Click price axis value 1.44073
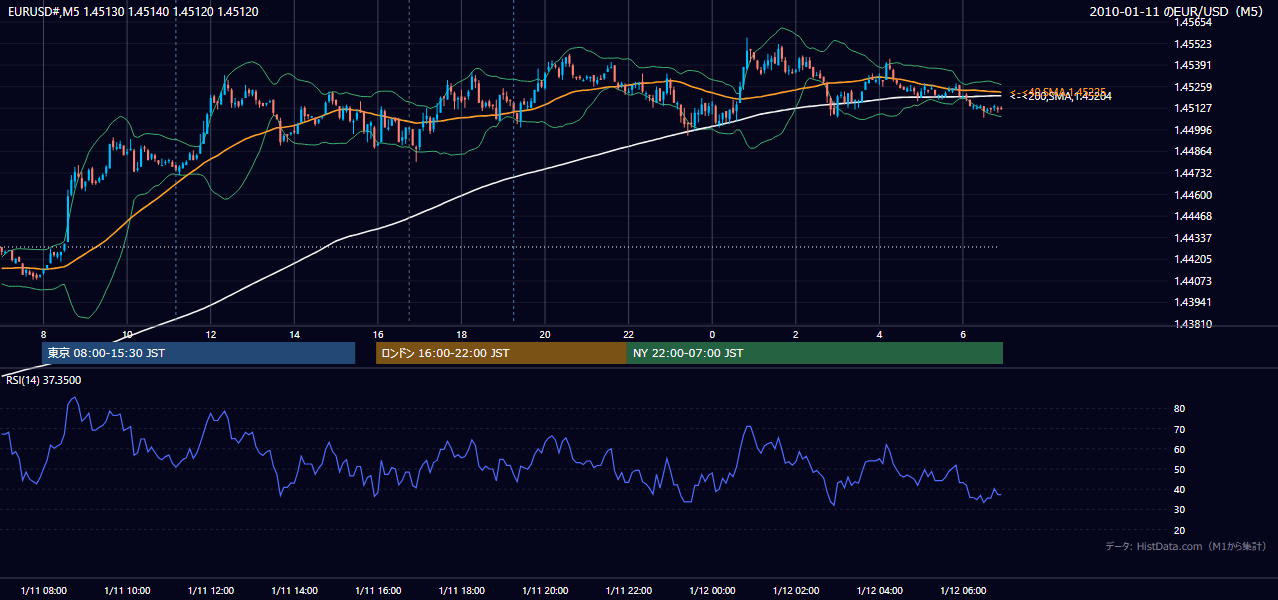 [x=1193, y=281]
